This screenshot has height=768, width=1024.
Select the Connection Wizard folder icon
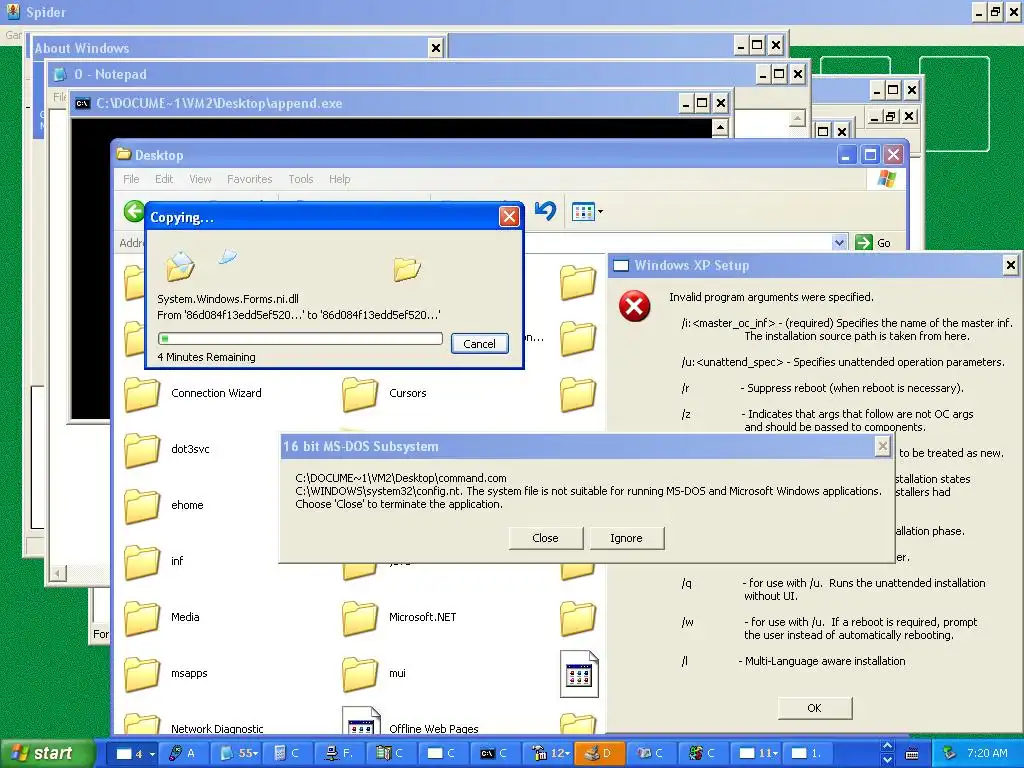[142, 394]
